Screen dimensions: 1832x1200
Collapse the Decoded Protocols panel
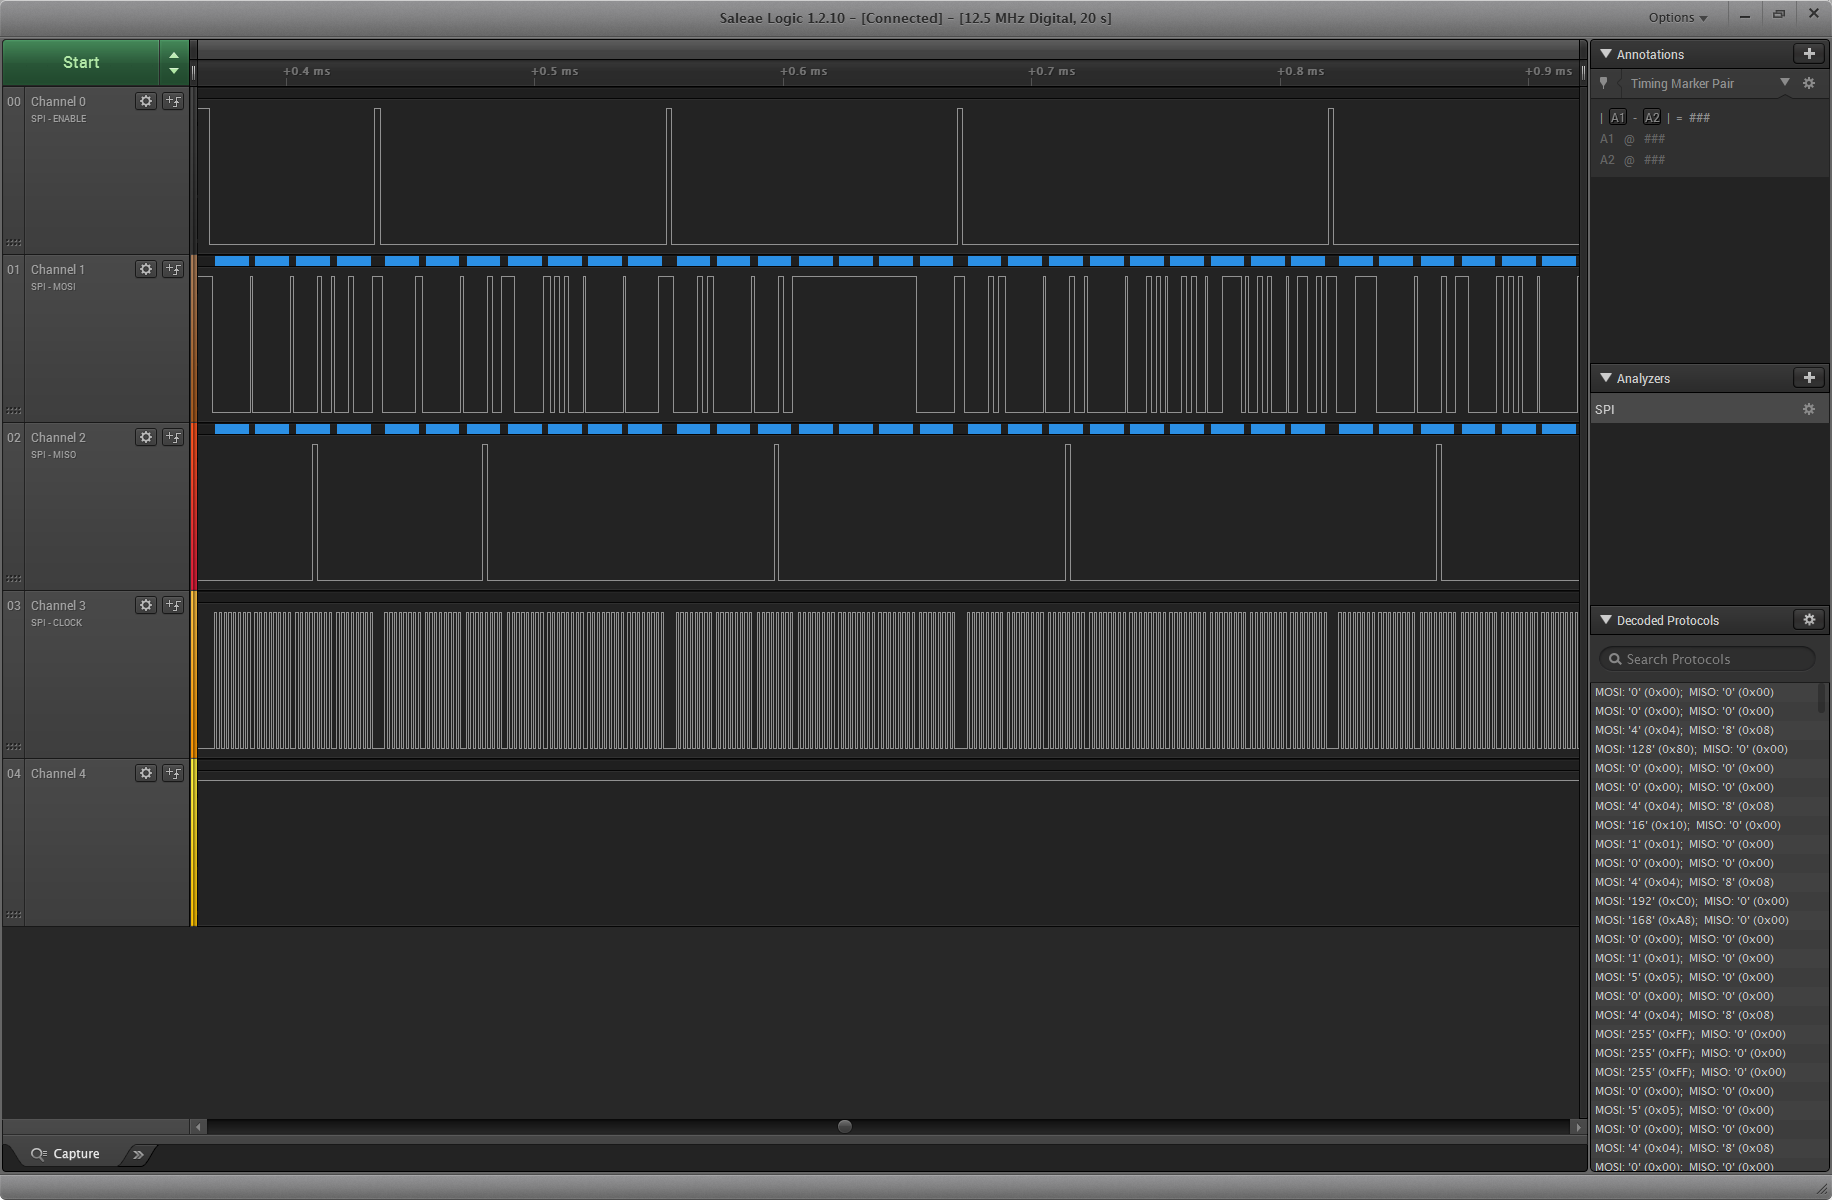click(x=1606, y=620)
